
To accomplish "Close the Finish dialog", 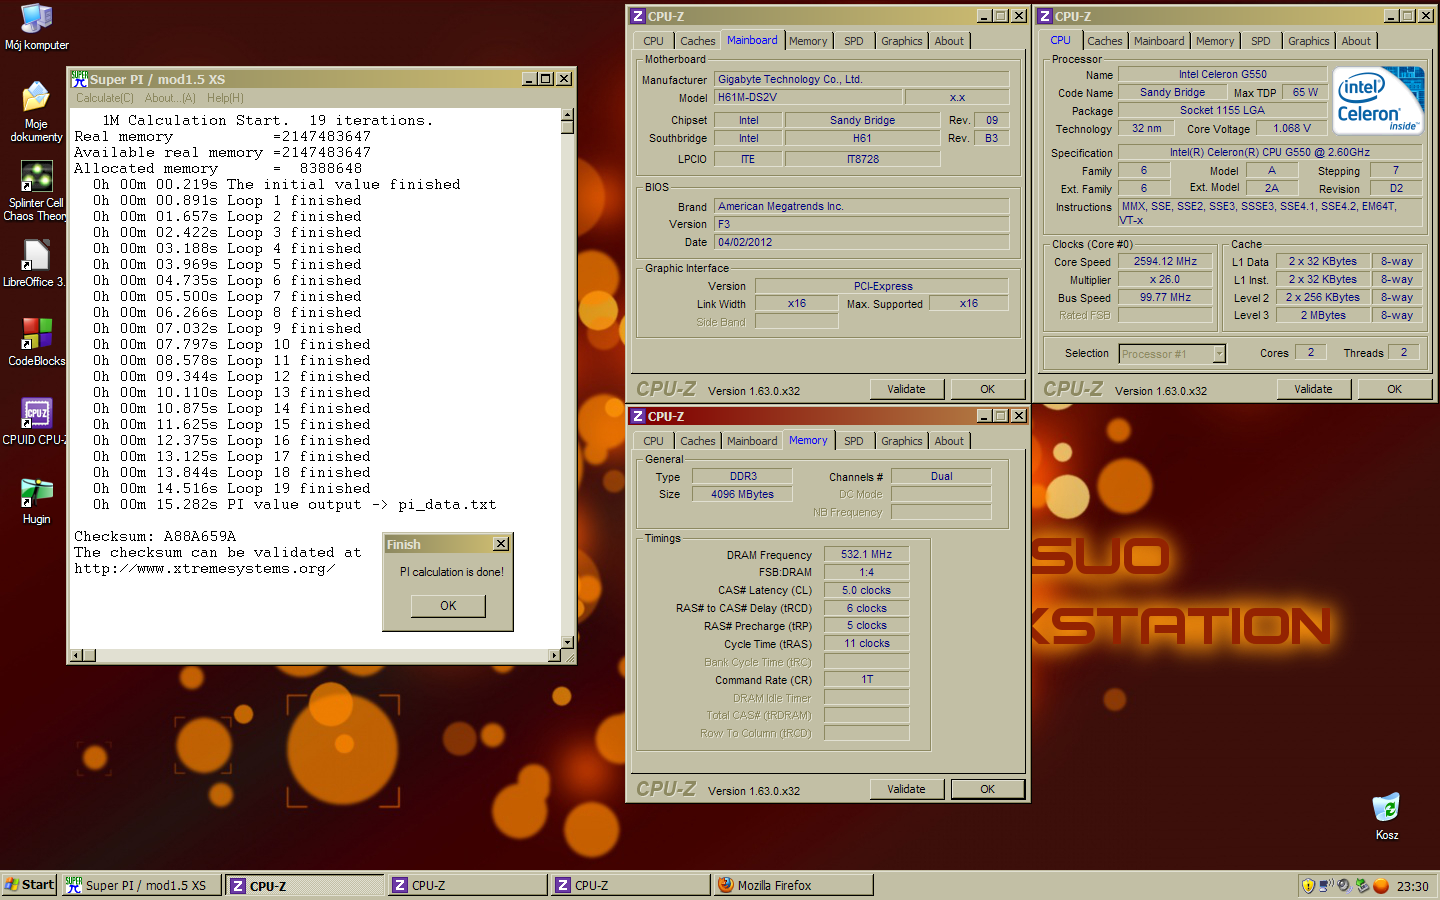I will (501, 544).
